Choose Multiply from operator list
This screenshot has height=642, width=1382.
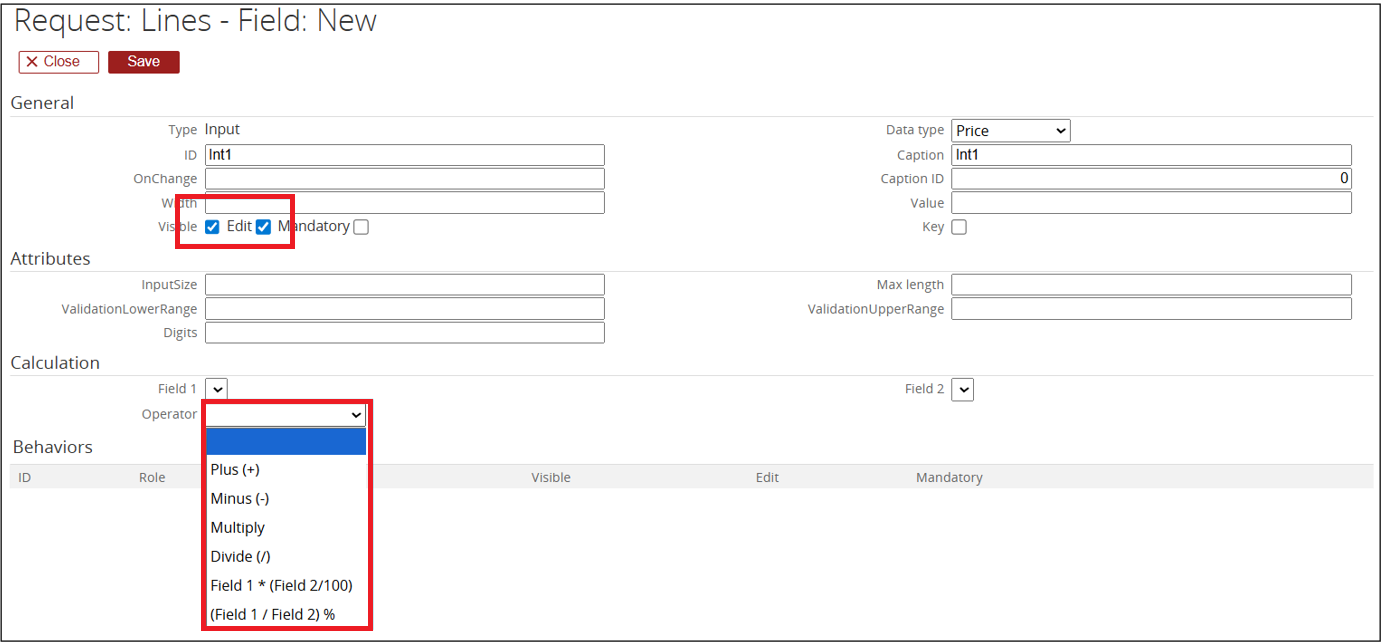238,528
